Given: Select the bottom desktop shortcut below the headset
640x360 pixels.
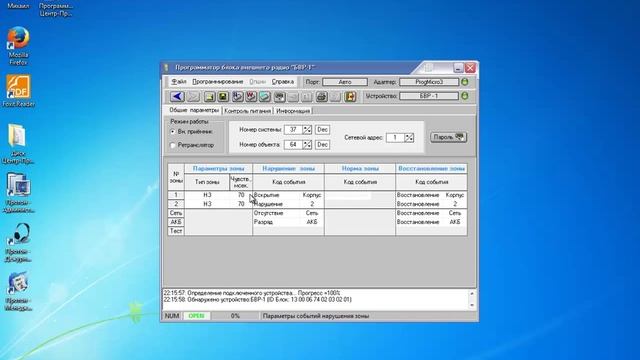Looking at the screenshot, I should (x=18, y=291).
